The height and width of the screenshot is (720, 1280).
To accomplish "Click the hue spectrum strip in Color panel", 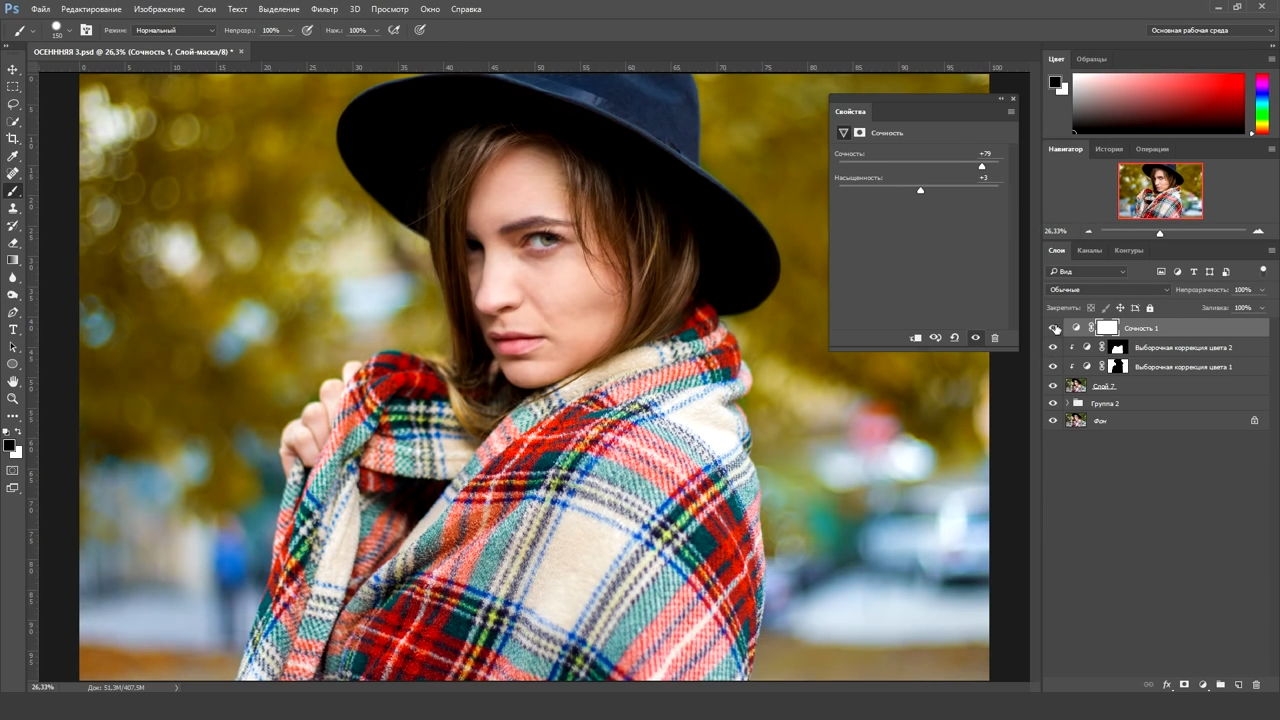I will (x=1261, y=103).
